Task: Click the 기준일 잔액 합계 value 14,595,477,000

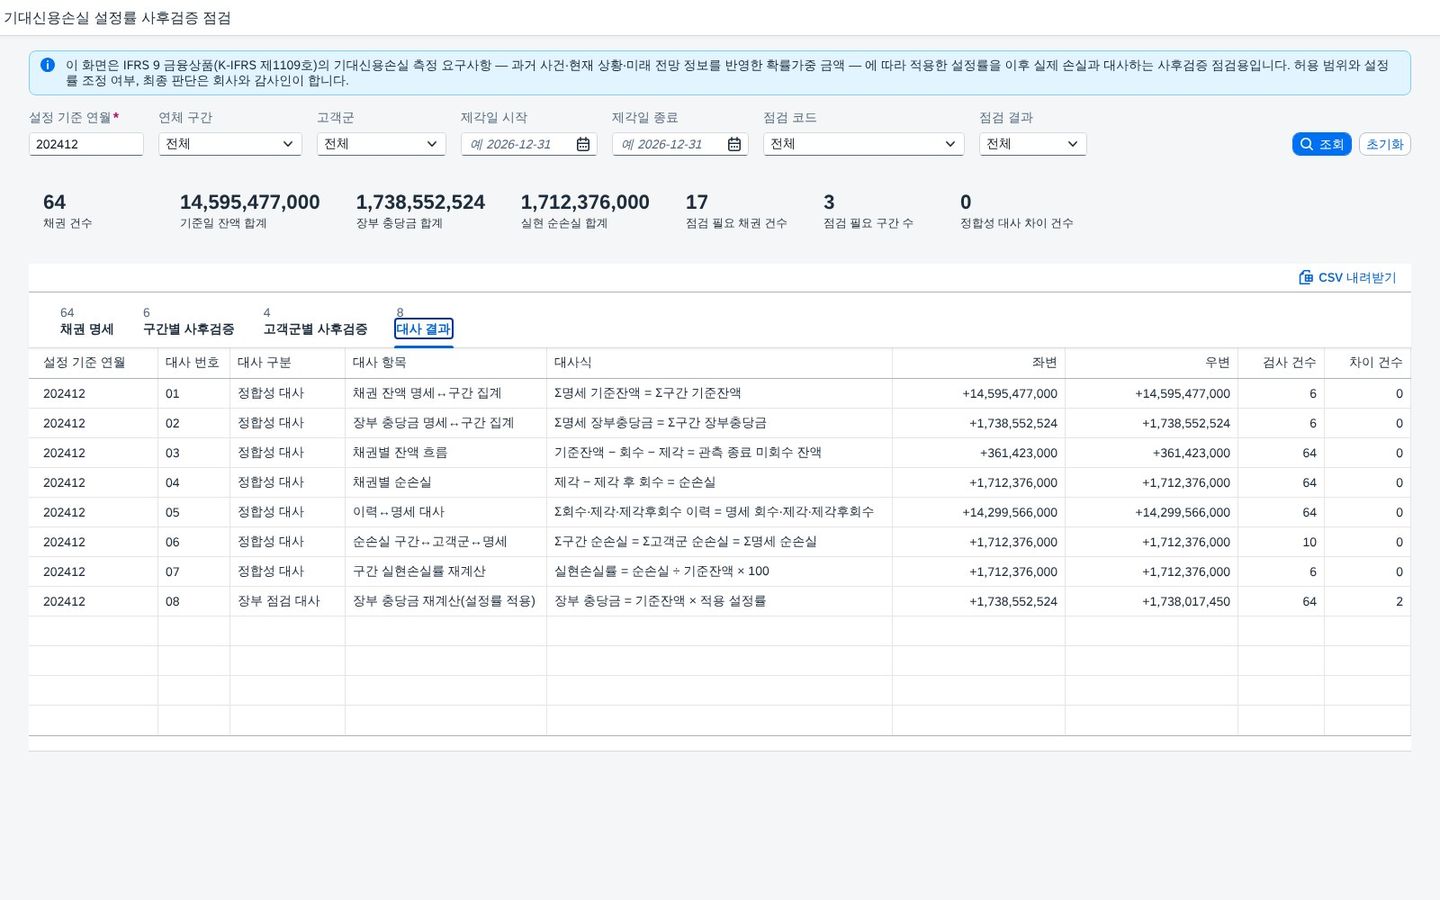Action: coord(250,203)
